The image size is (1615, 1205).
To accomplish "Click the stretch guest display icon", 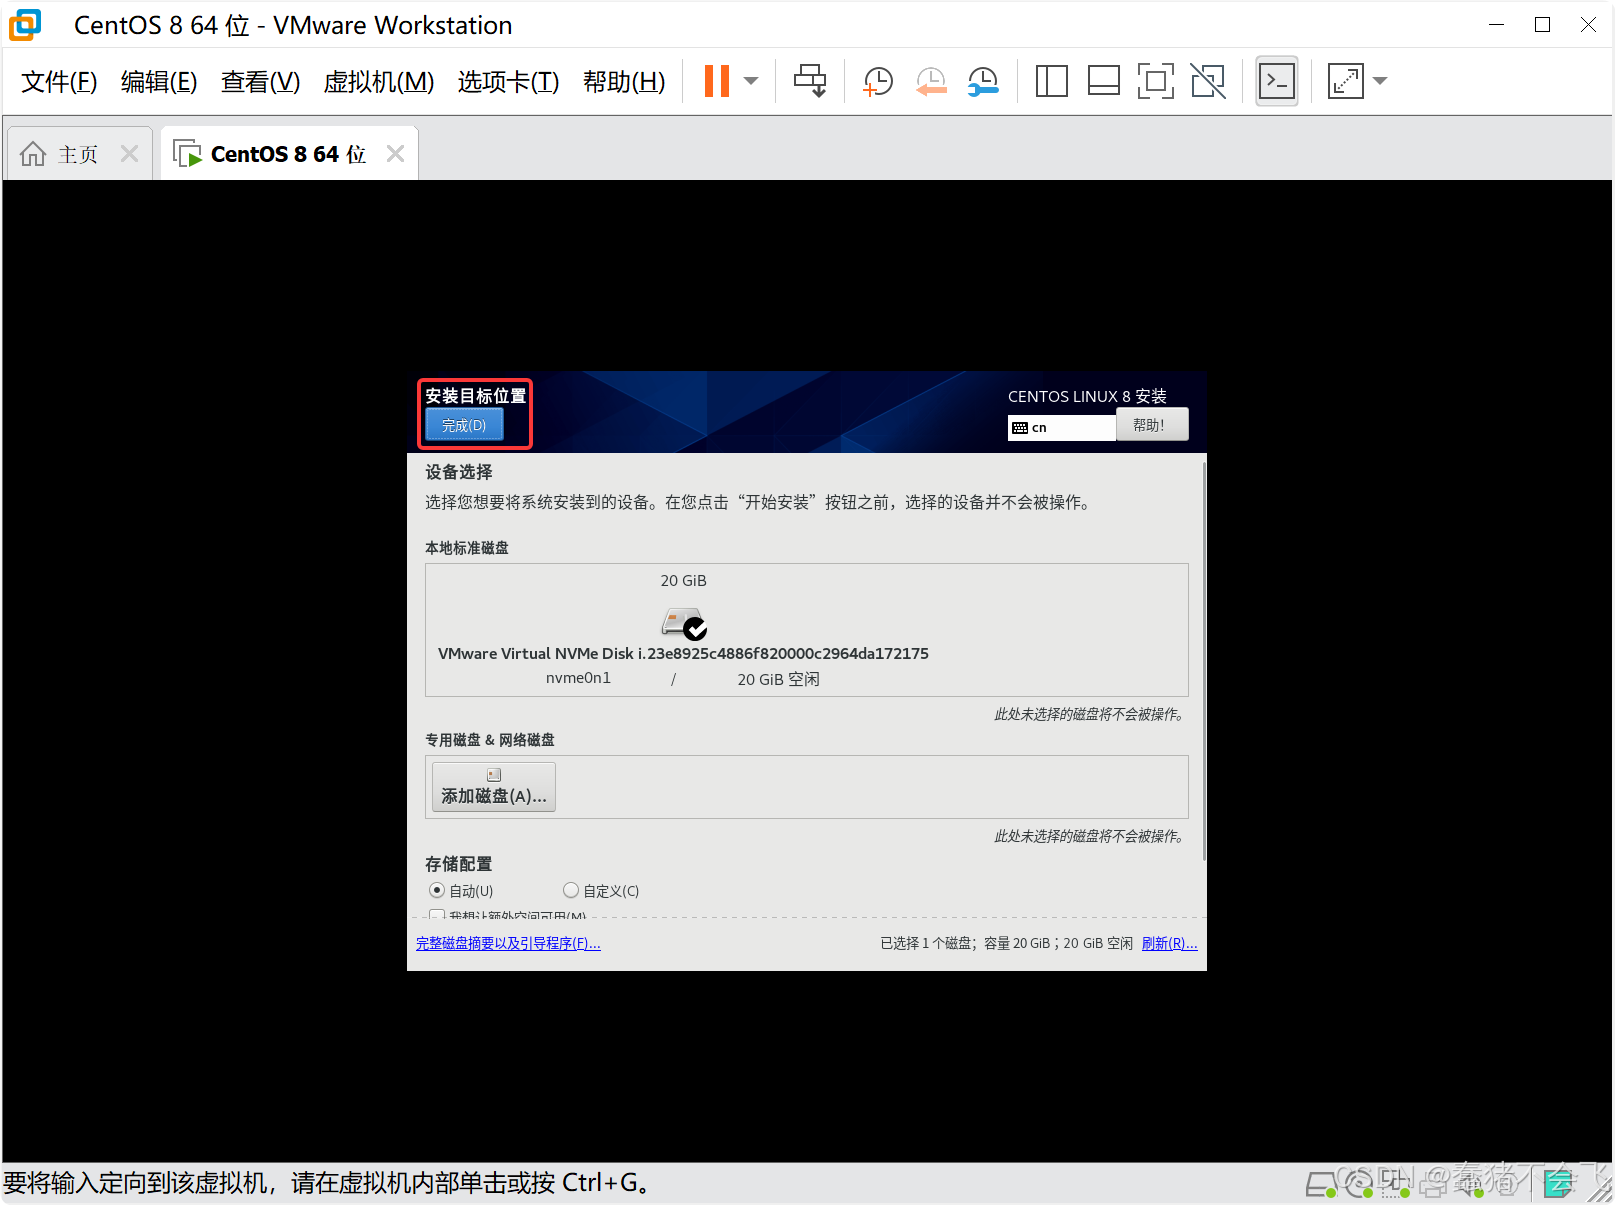I will tap(1345, 81).
